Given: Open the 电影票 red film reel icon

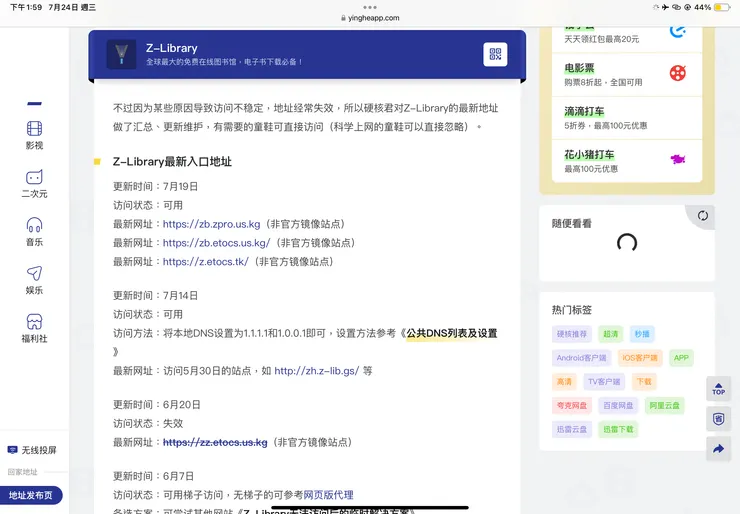Looking at the screenshot, I should pos(678,73).
